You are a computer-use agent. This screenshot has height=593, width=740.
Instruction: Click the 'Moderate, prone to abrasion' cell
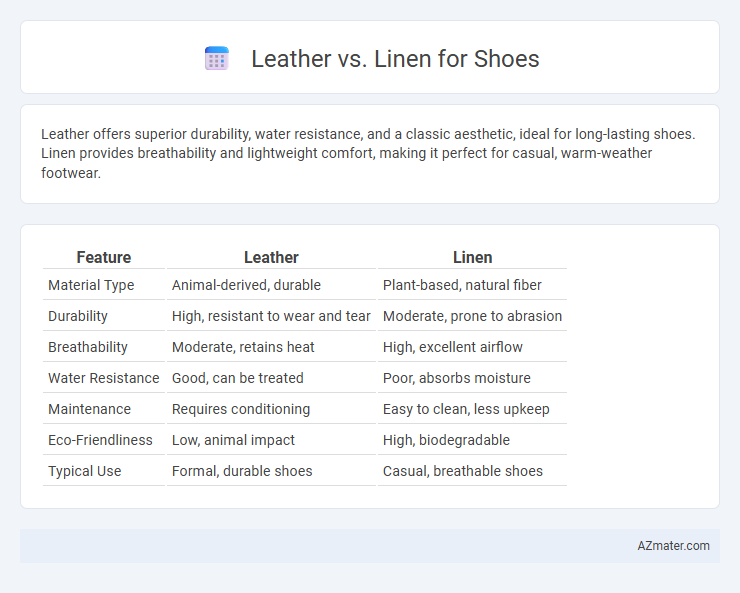click(x=472, y=316)
